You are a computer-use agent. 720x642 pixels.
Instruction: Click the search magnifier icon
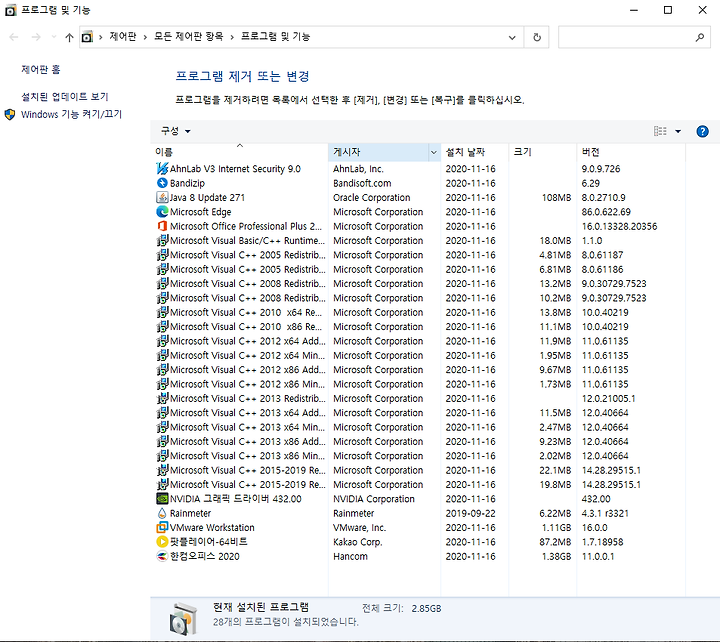699,37
